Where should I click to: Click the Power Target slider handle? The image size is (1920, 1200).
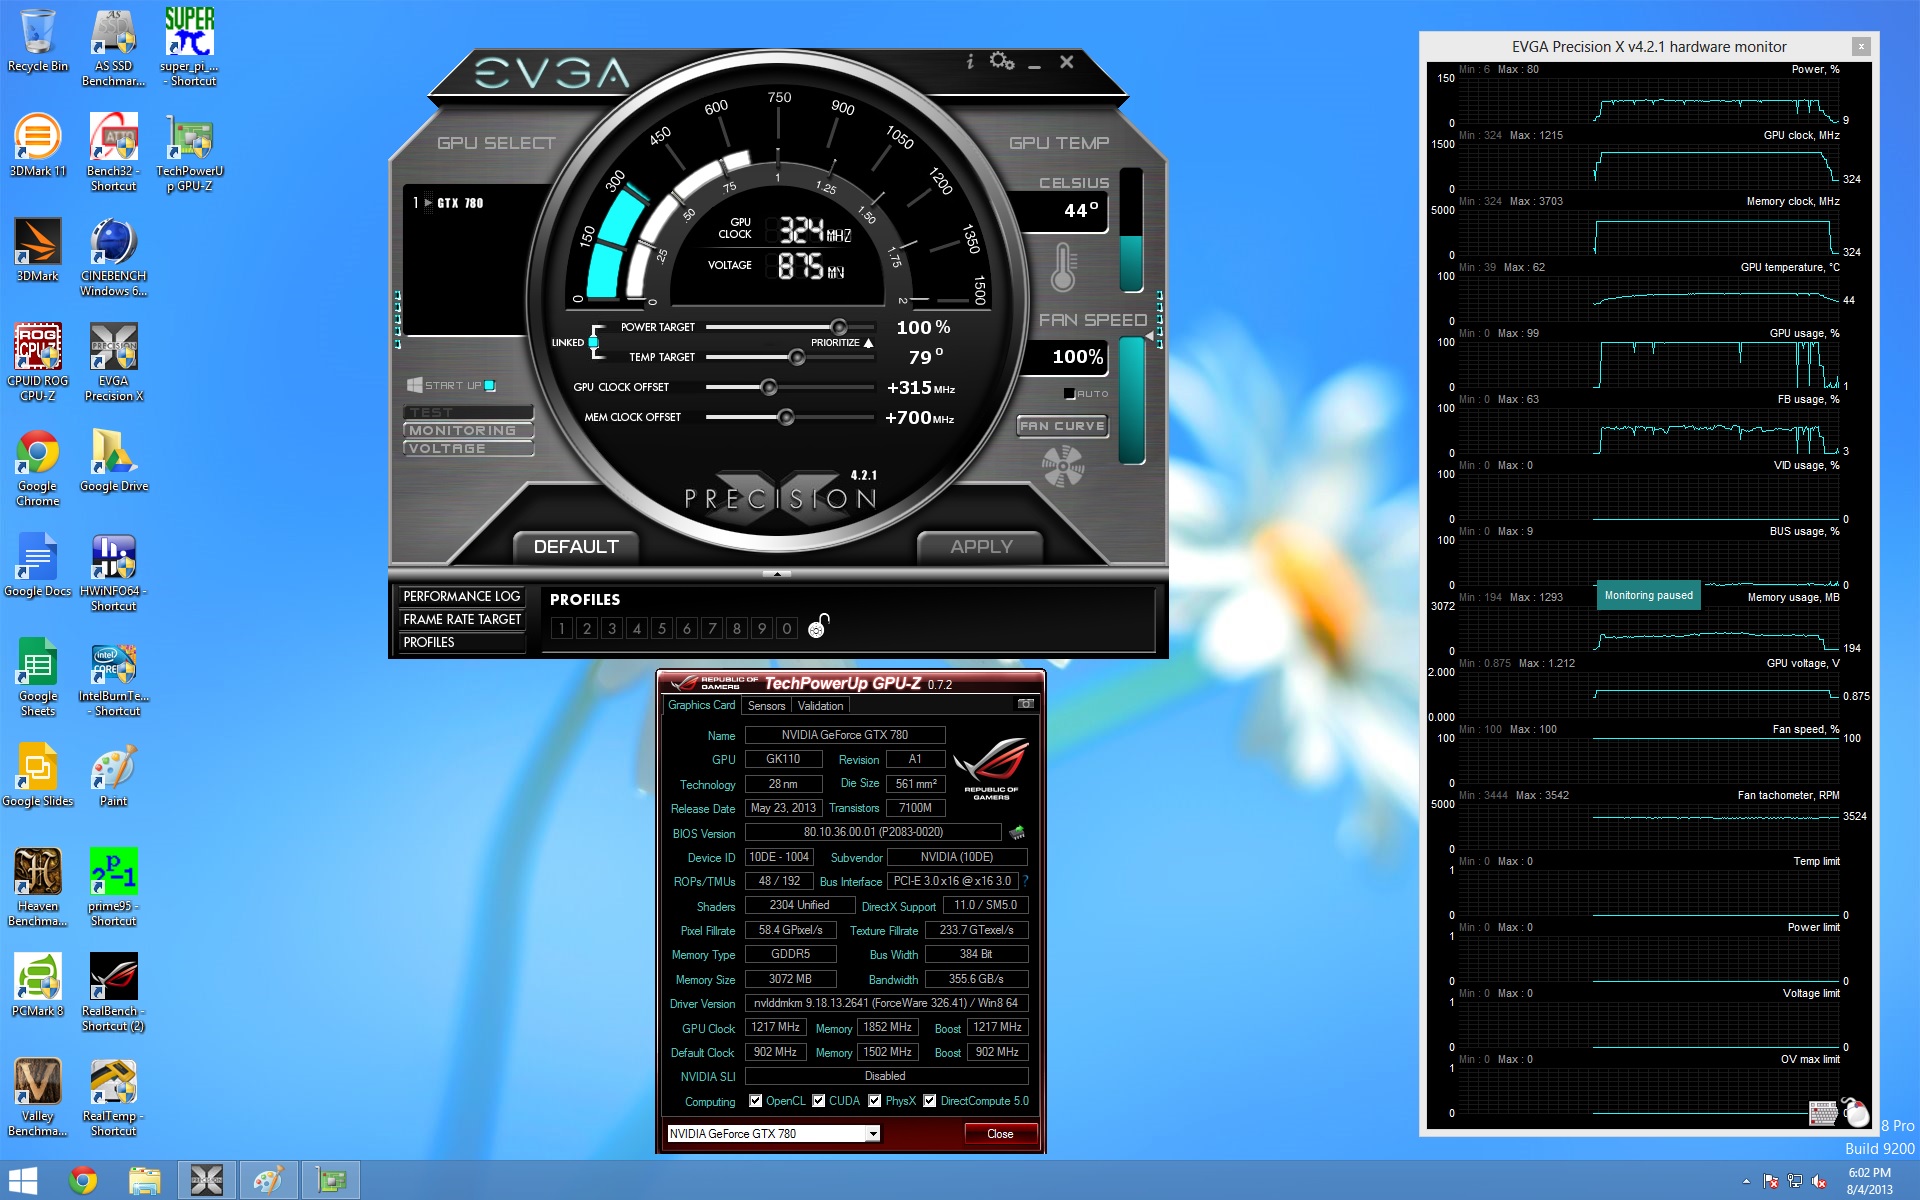(x=839, y=327)
